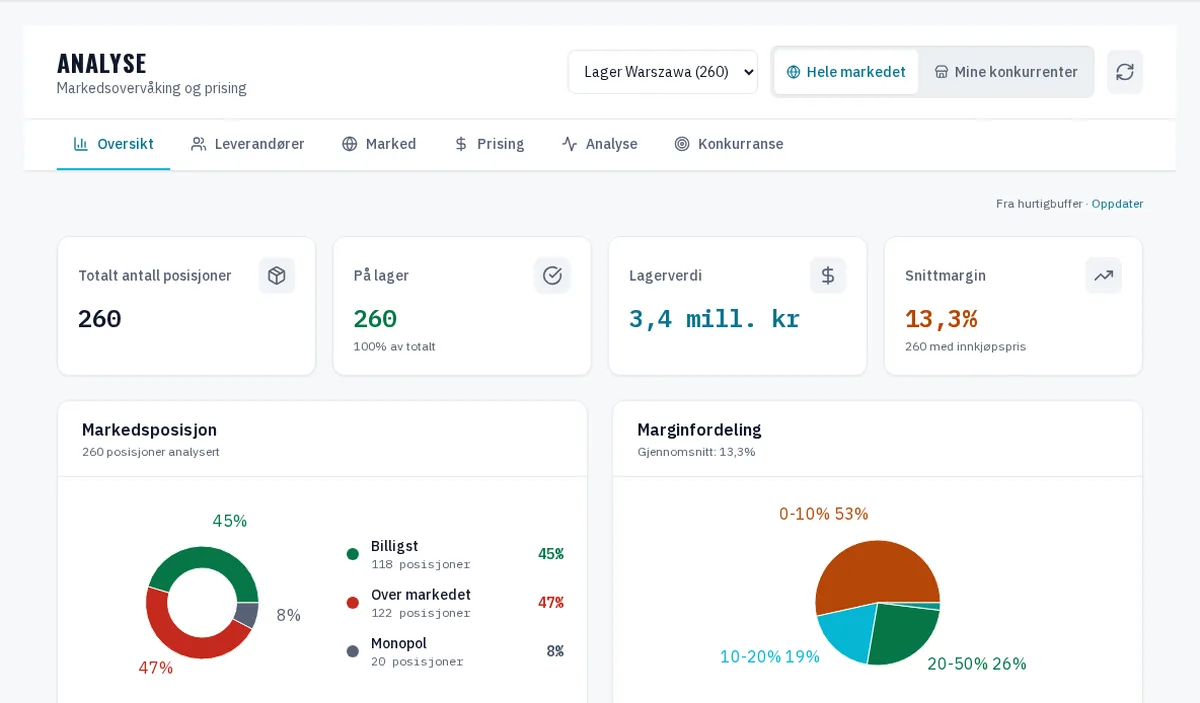Switch to Mine konkurrenter view
Viewport: 1200px width, 703px height.
(1006, 72)
